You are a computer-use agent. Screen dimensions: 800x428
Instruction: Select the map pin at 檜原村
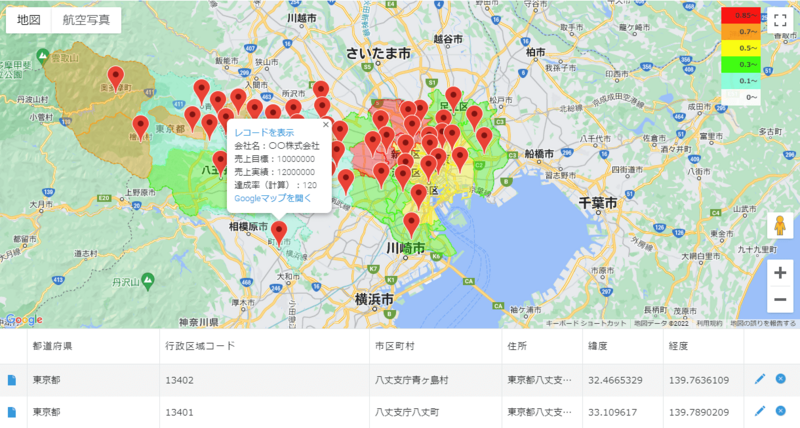click(x=141, y=129)
